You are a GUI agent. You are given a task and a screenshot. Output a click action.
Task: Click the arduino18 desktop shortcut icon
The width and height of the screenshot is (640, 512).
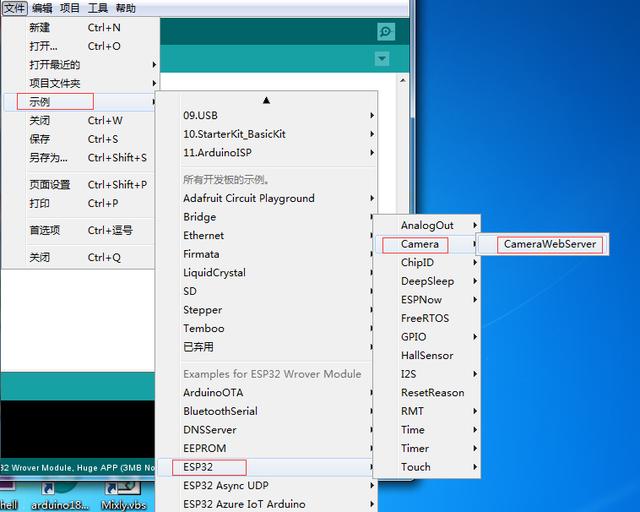[59, 496]
